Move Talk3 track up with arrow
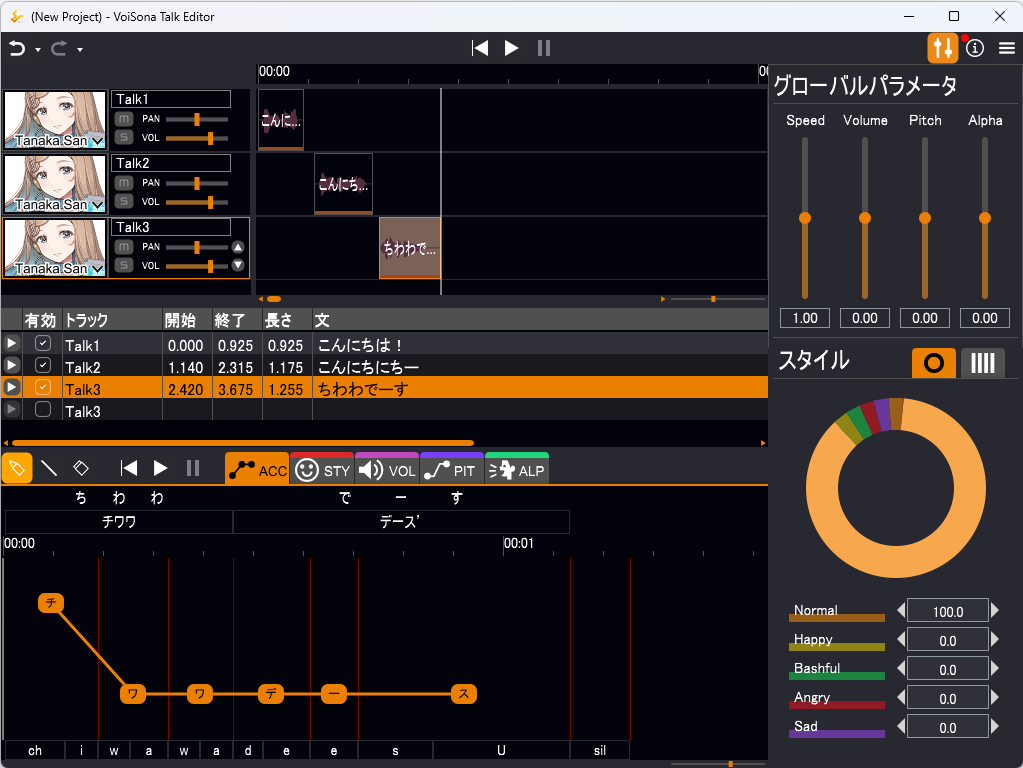Screen dimensions: 1023x768 [238, 247]
